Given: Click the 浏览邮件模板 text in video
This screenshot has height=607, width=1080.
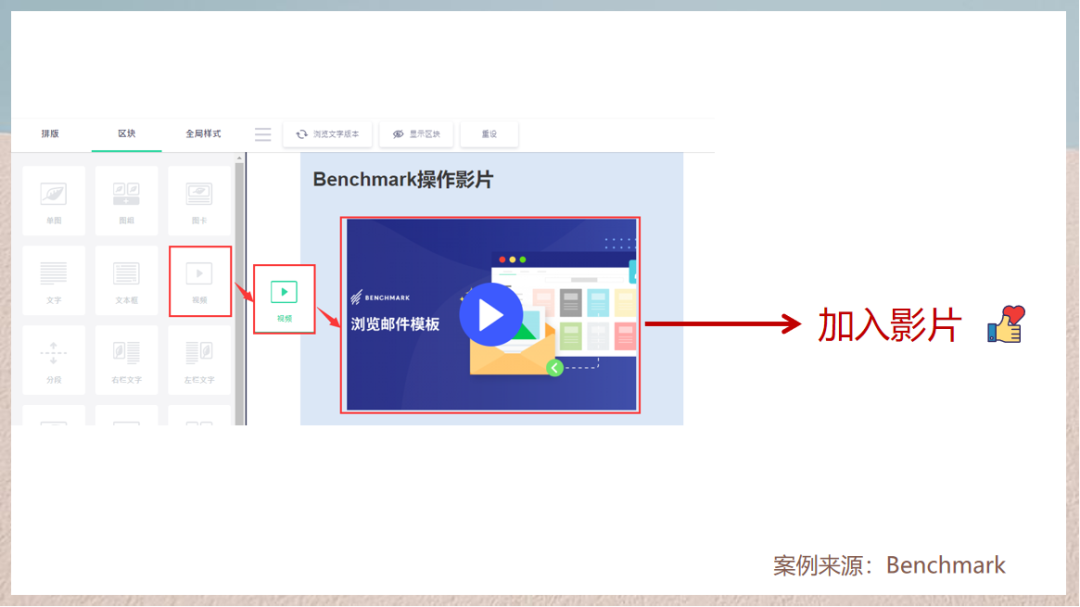Looking at the screenshot, I should point(395,324).
